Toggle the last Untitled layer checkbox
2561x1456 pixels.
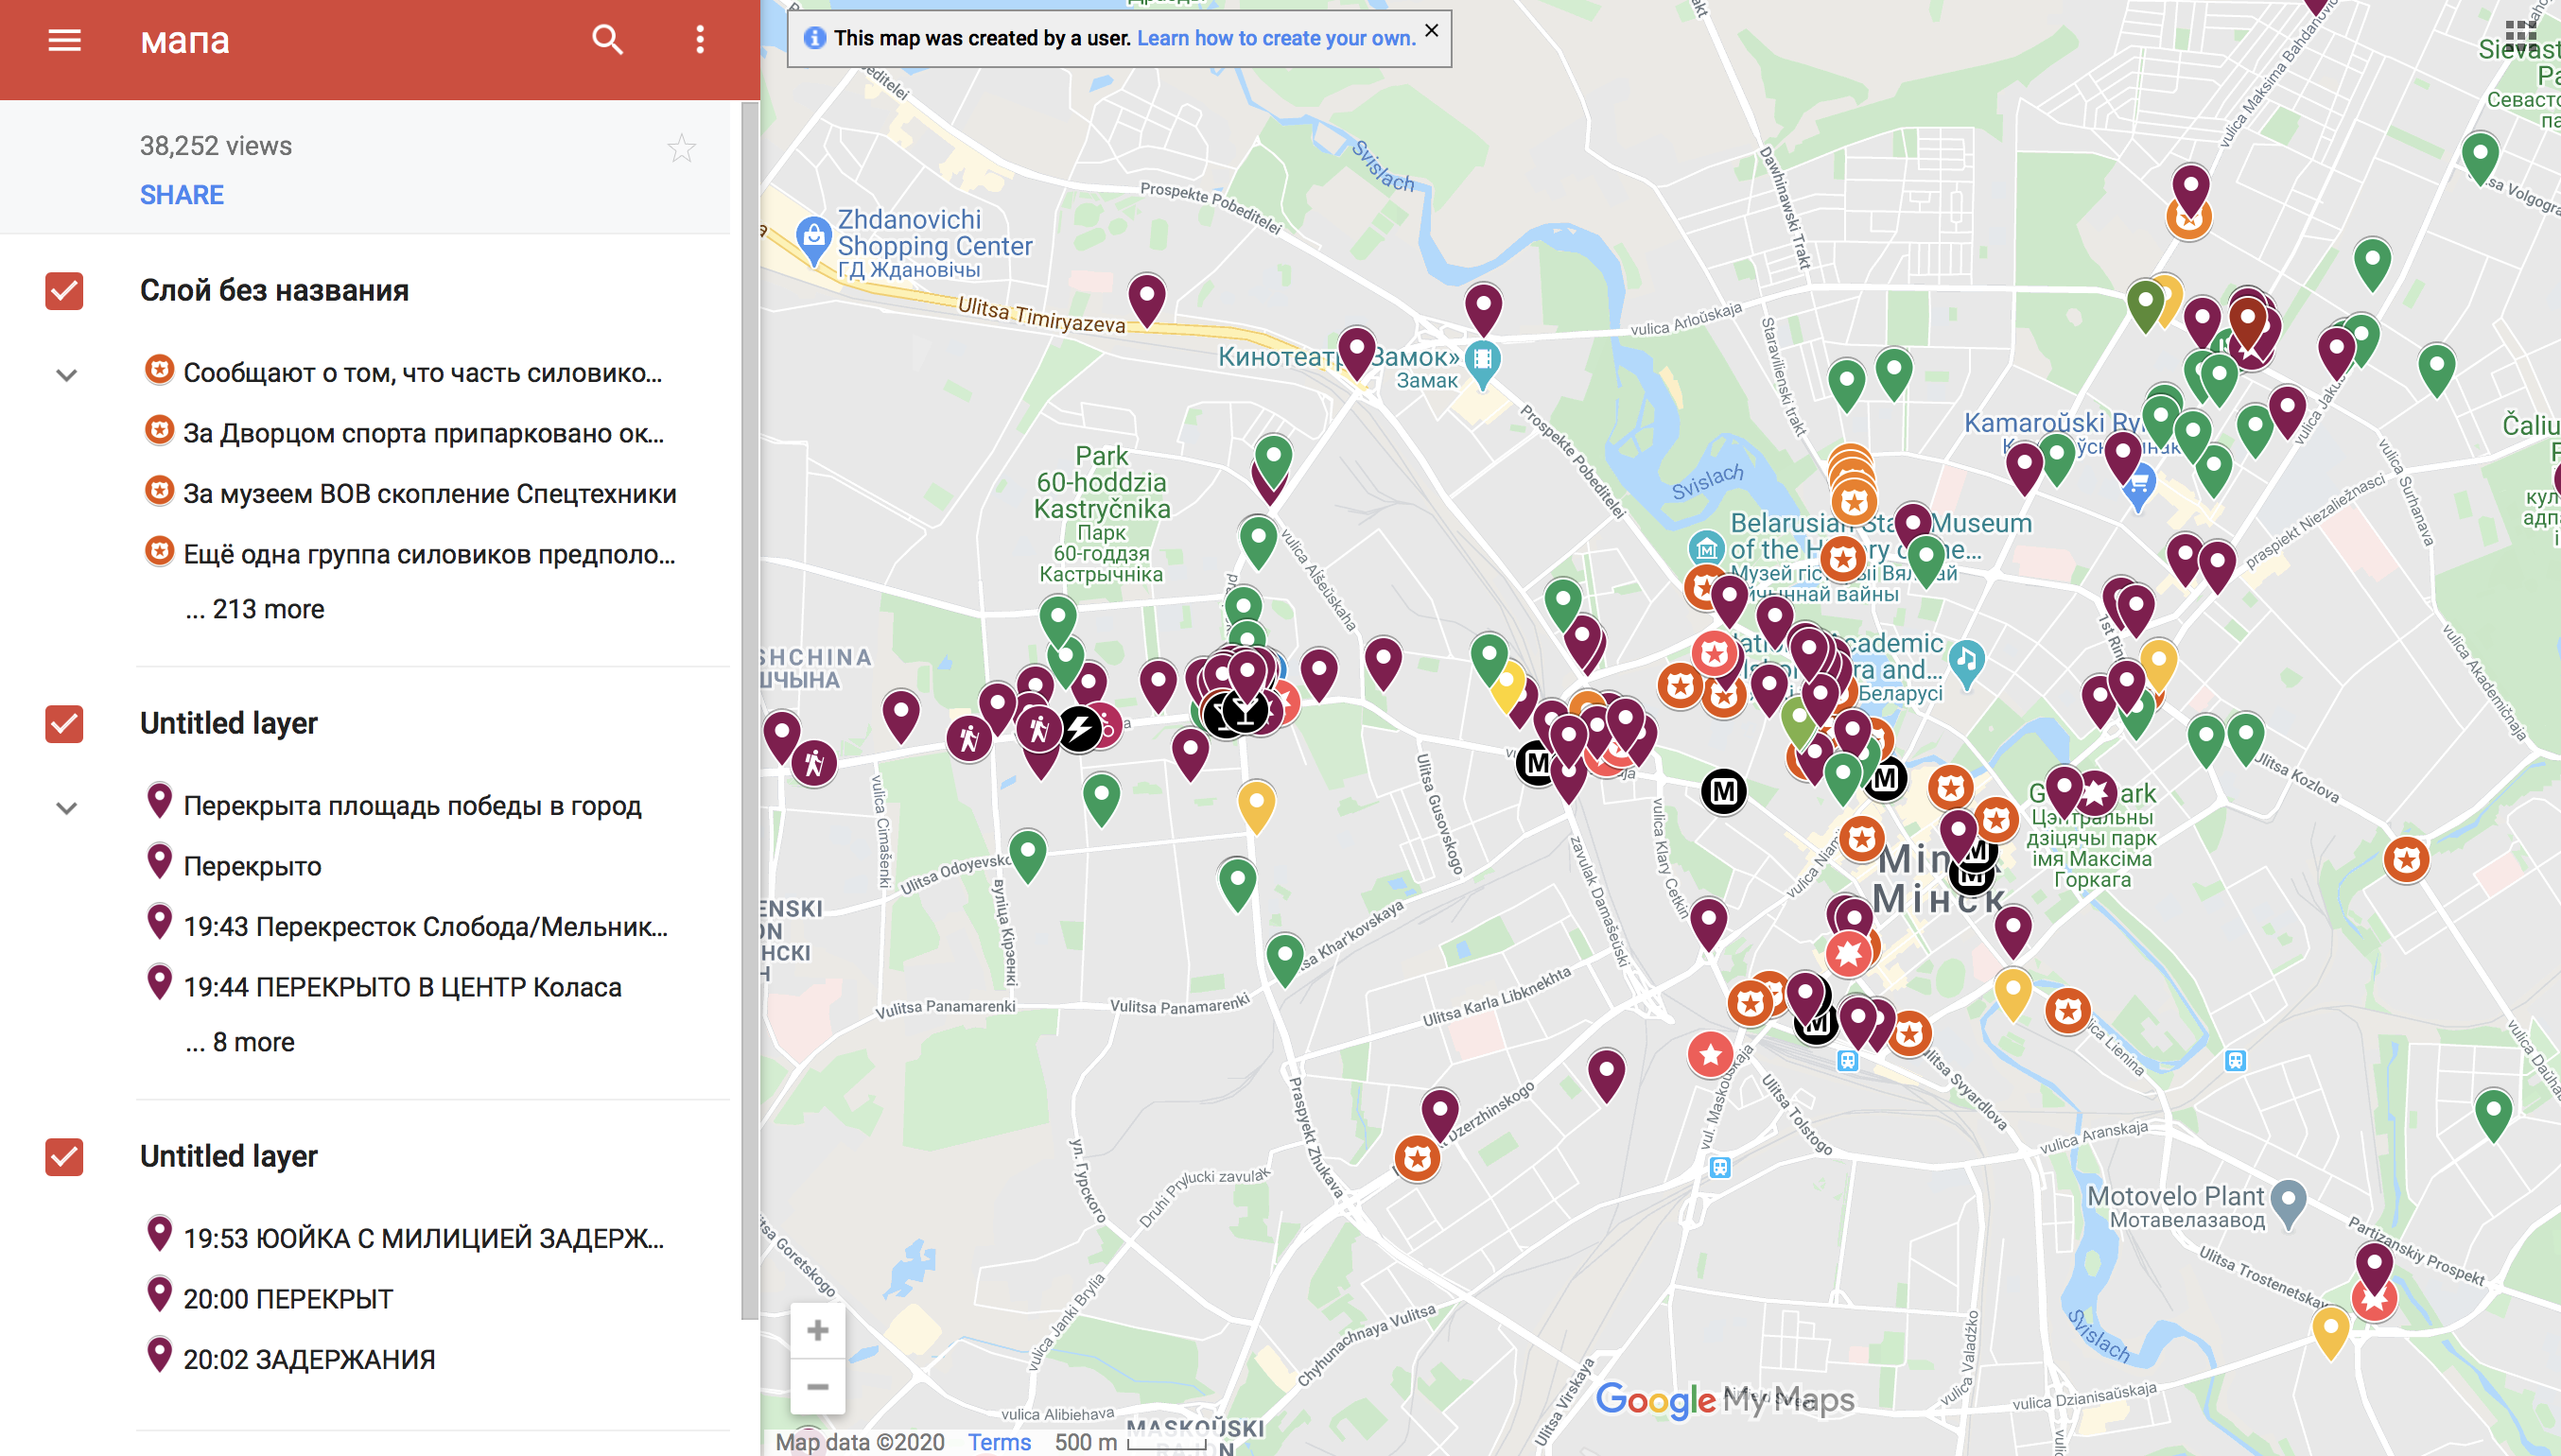(64, 1157)
